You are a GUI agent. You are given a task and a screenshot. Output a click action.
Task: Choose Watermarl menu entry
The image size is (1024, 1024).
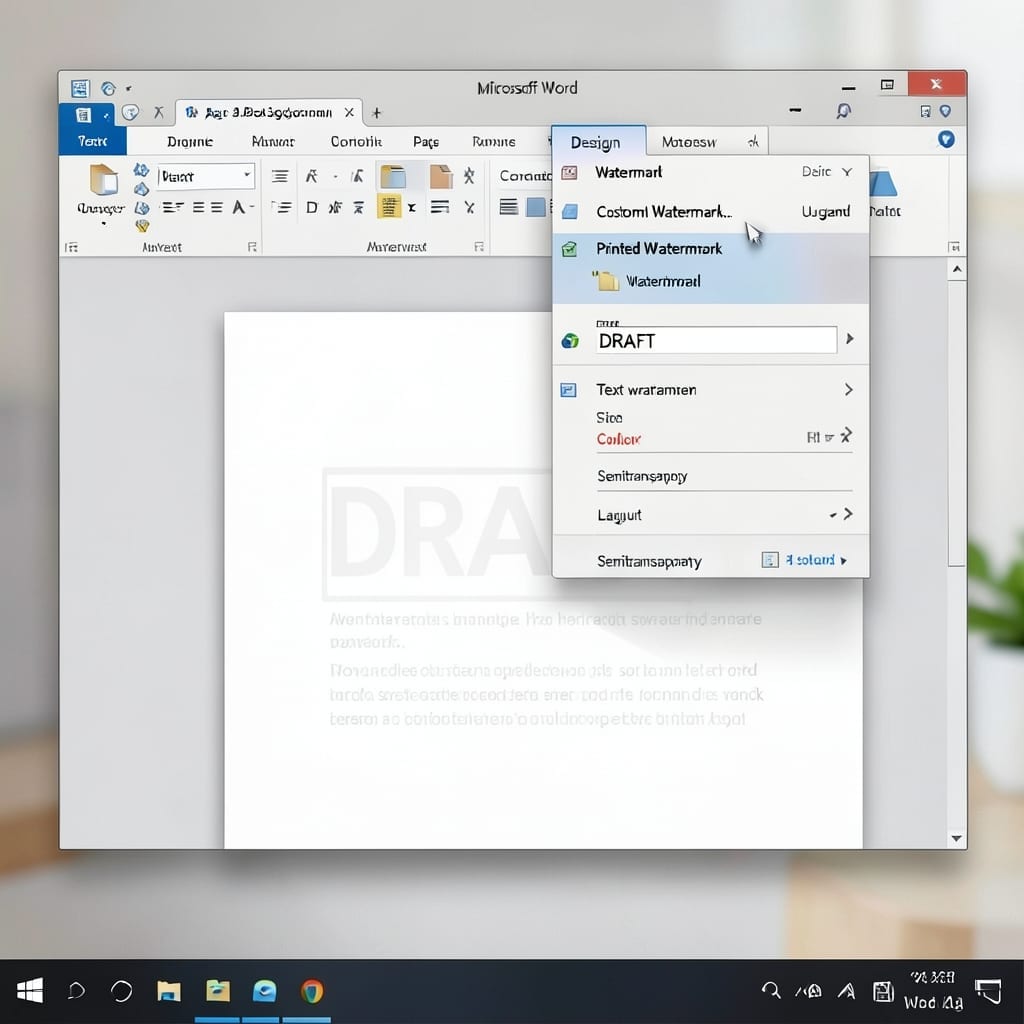point(628,172)
